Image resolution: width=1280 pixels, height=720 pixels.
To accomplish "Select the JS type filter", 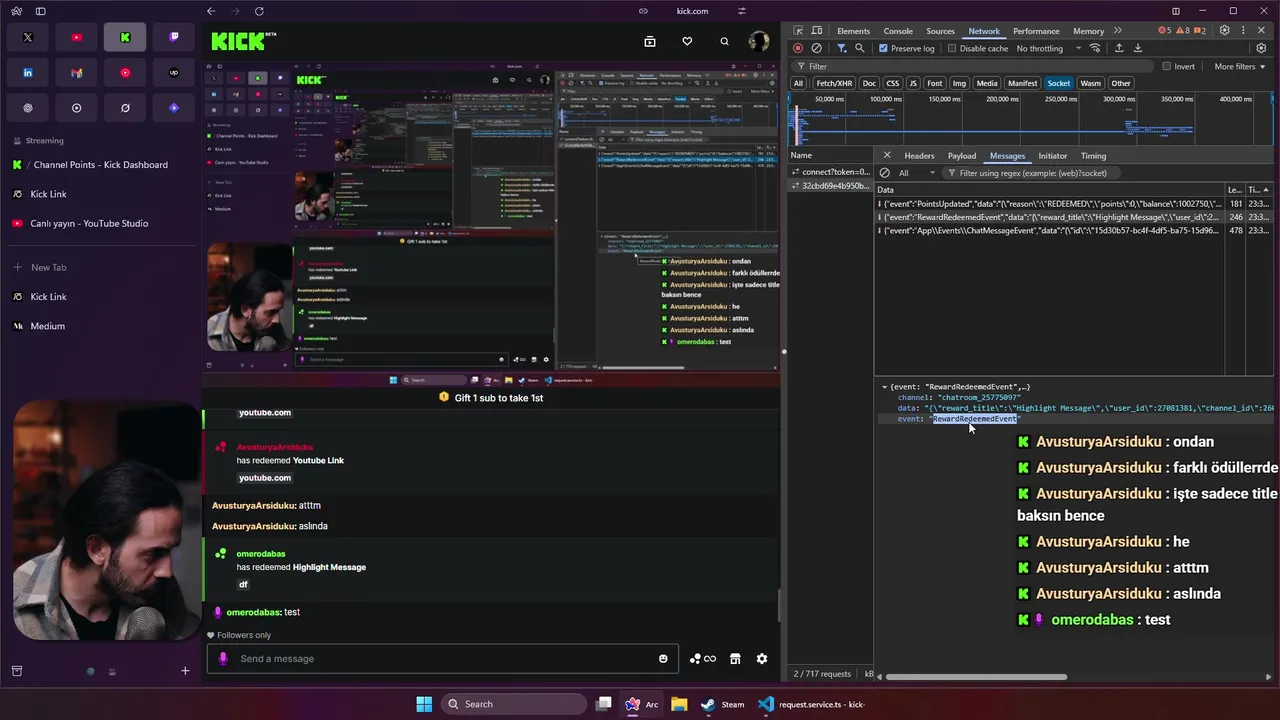I will click(x=913, y=83).
